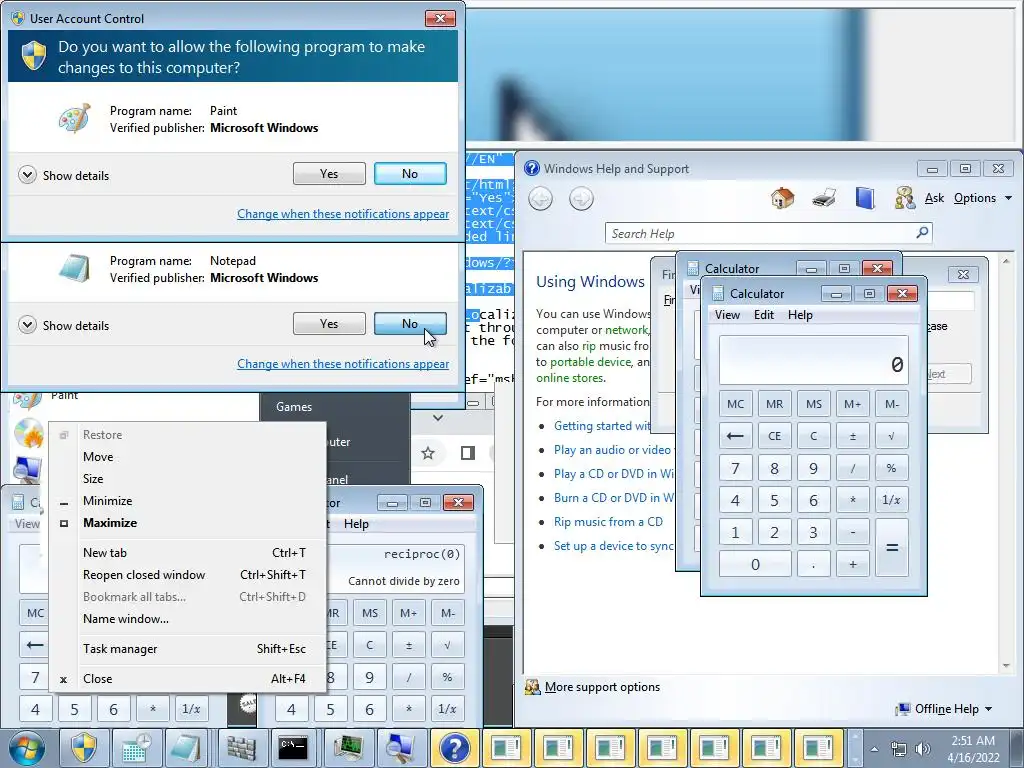This screenshot has width=1024, height=768.
Task: Open Notepad icon on the taskbar
Action: tap(189, 748)
